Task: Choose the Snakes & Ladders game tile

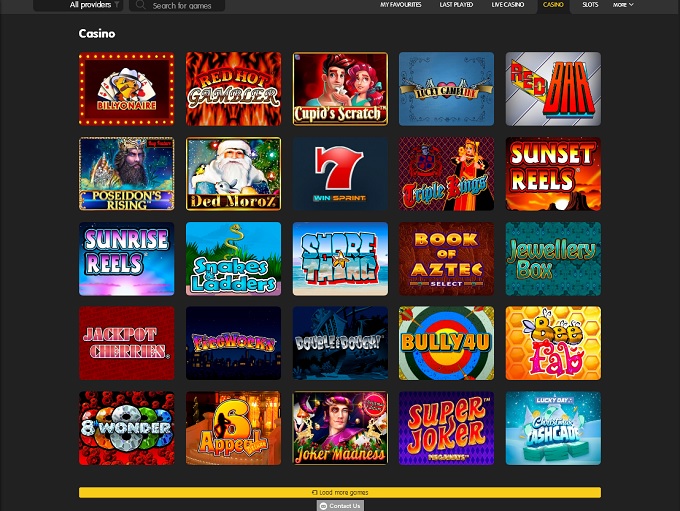Action: [233, 259]
